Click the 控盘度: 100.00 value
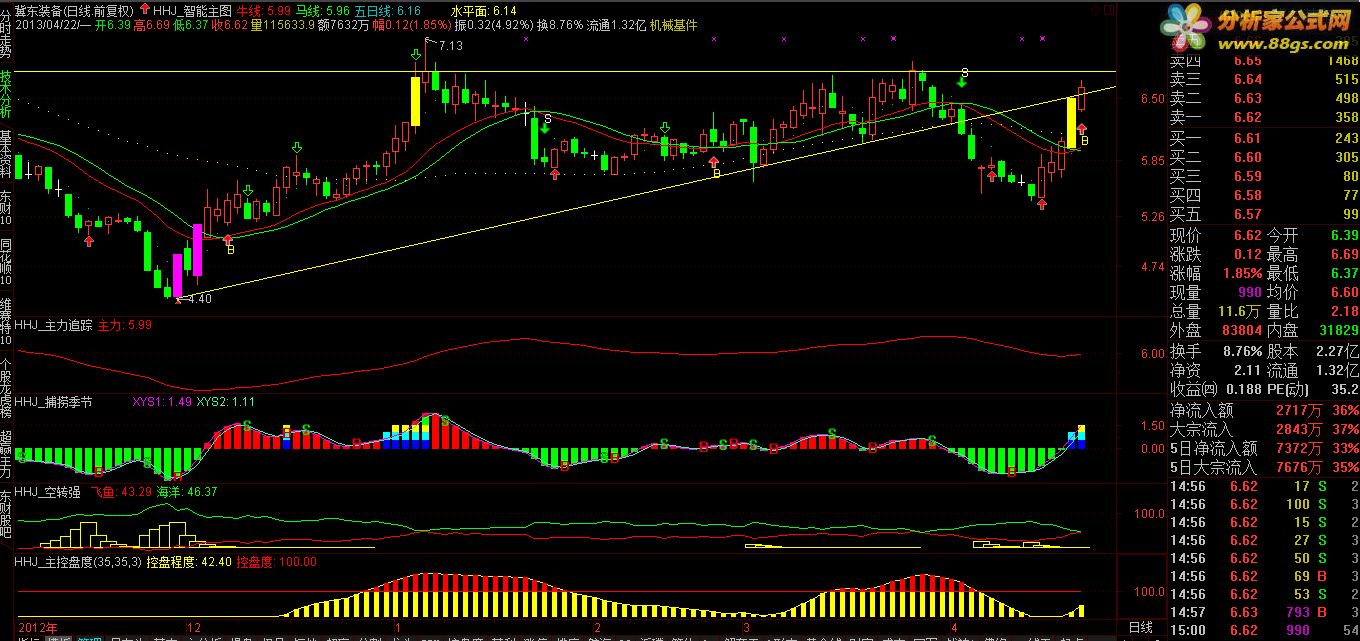 pyautogui.click(x=276, y=563)
